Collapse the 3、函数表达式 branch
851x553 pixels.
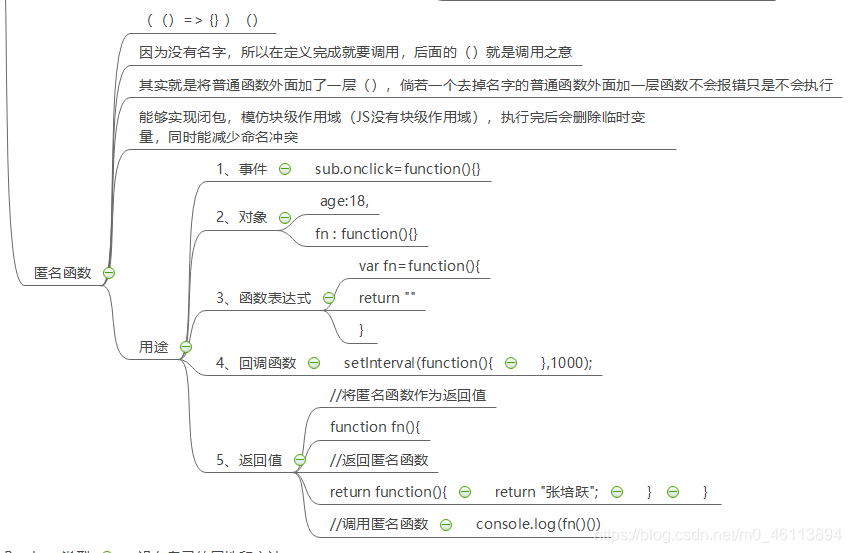pos(329,298)
